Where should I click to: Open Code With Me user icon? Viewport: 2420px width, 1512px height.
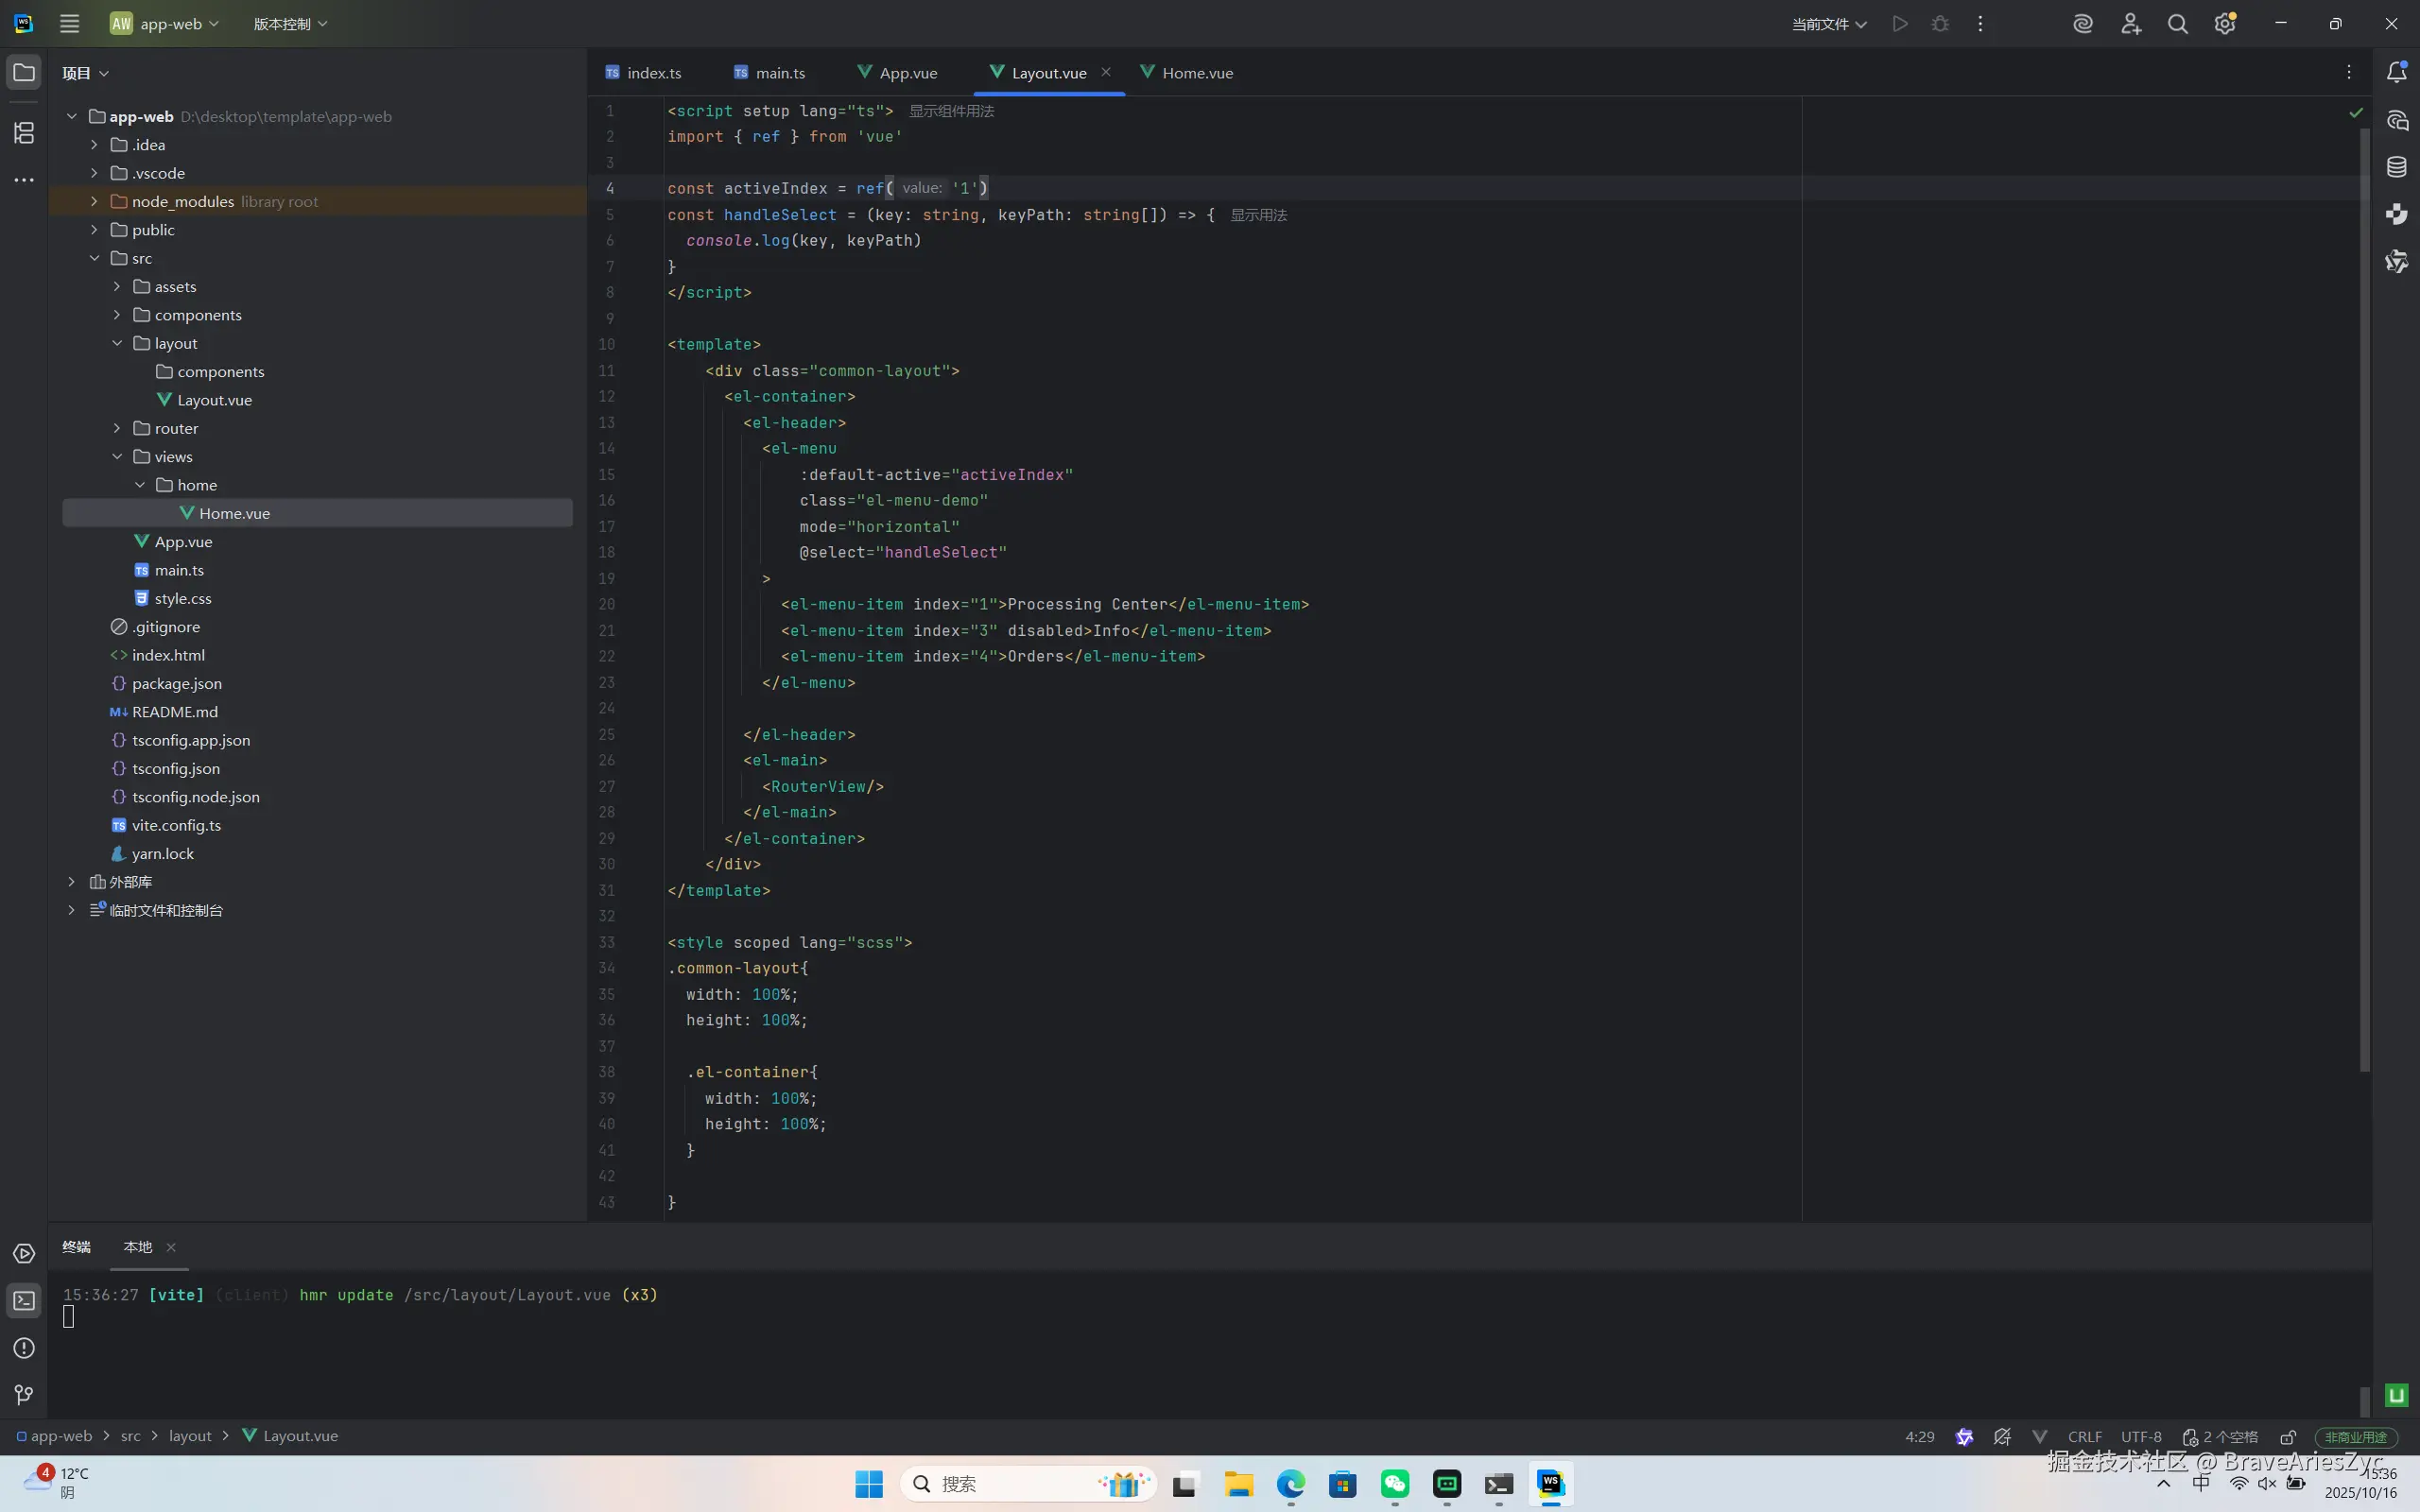[2130, 24]
